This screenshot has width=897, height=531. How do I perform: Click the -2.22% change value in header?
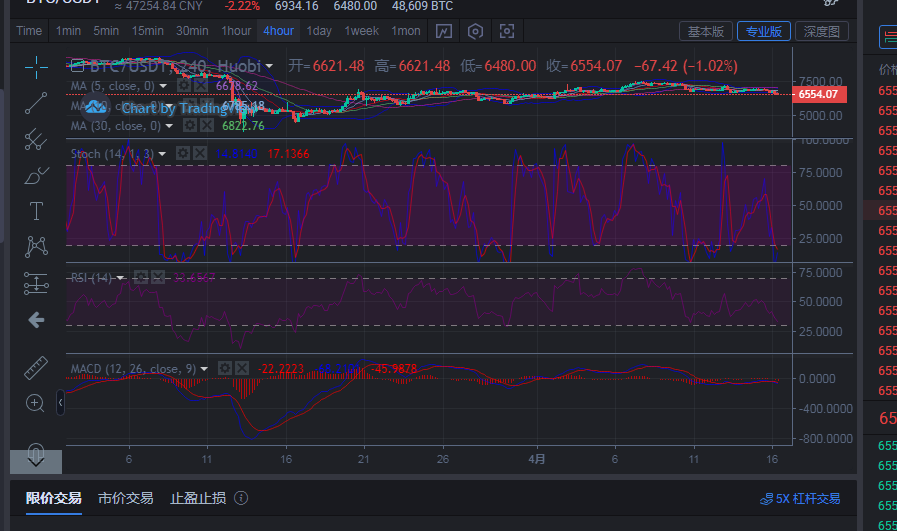(x=242, y=6)
